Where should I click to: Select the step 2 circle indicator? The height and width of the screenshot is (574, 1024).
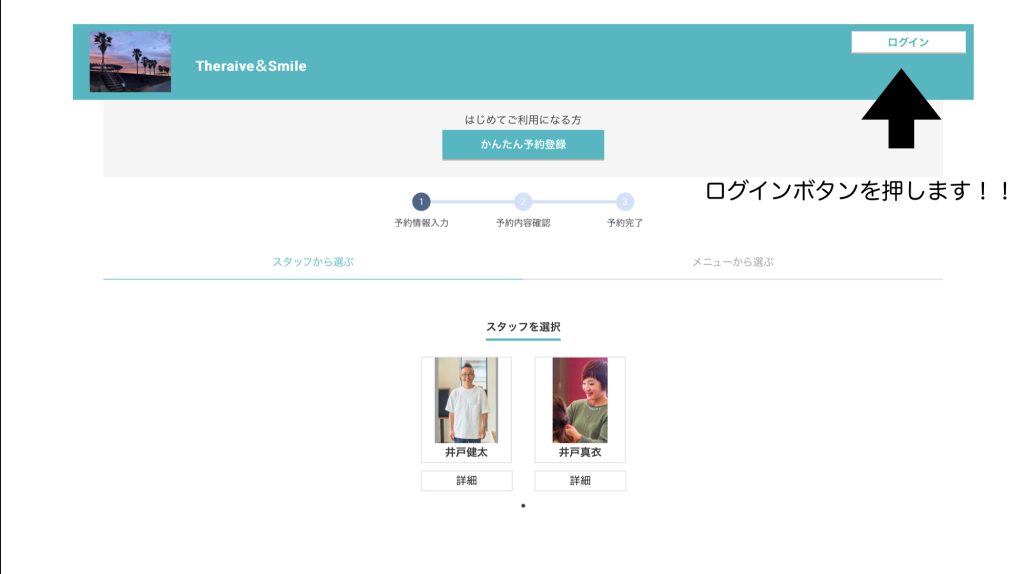click(x=523, y=202)
